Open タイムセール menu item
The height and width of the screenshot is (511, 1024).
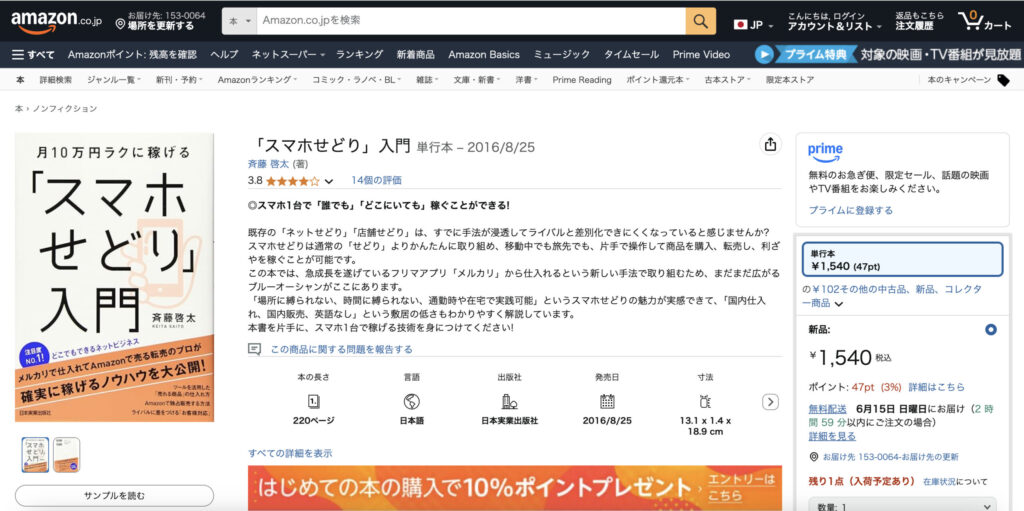click(x=631, y=54)
